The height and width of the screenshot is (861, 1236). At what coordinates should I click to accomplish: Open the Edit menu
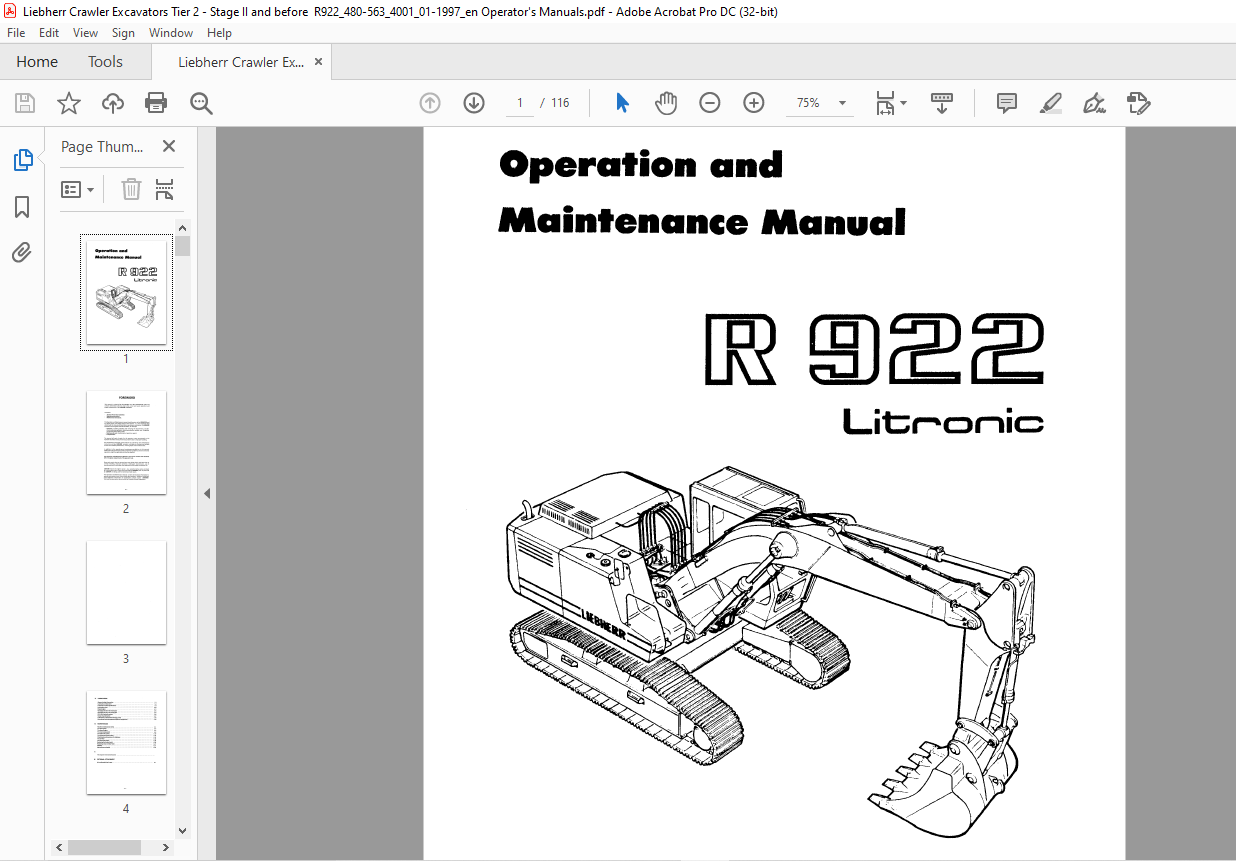coord(49,33)
